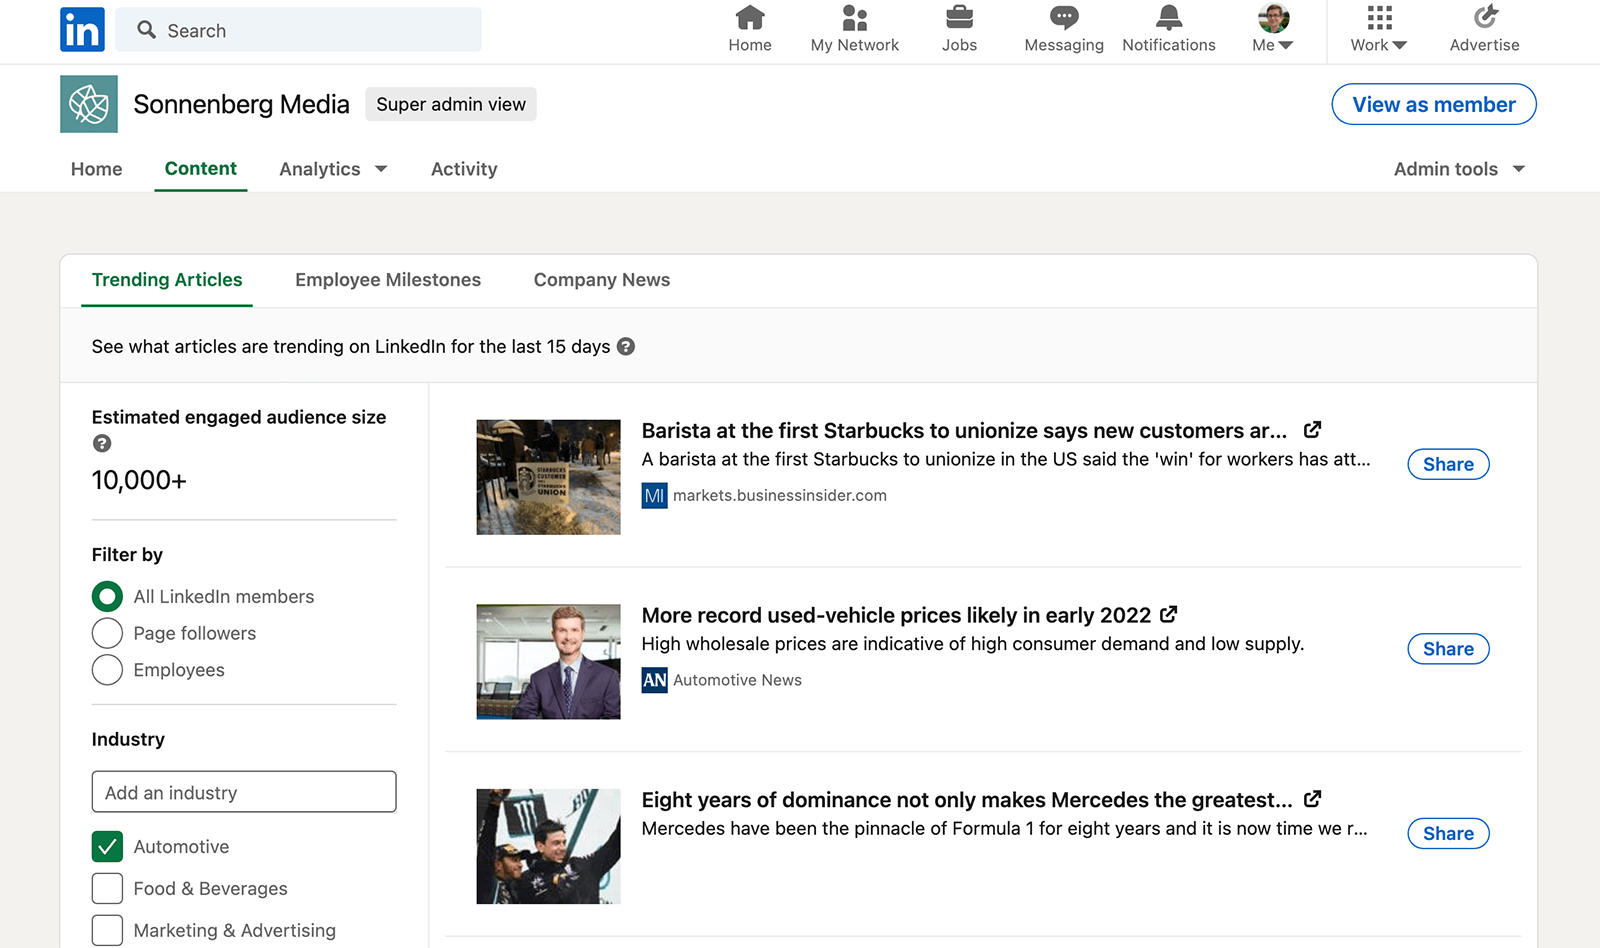Open the Starbucks union article thumbnail
The height and width of the screenshot is (948, 1600).
(548, 477)
